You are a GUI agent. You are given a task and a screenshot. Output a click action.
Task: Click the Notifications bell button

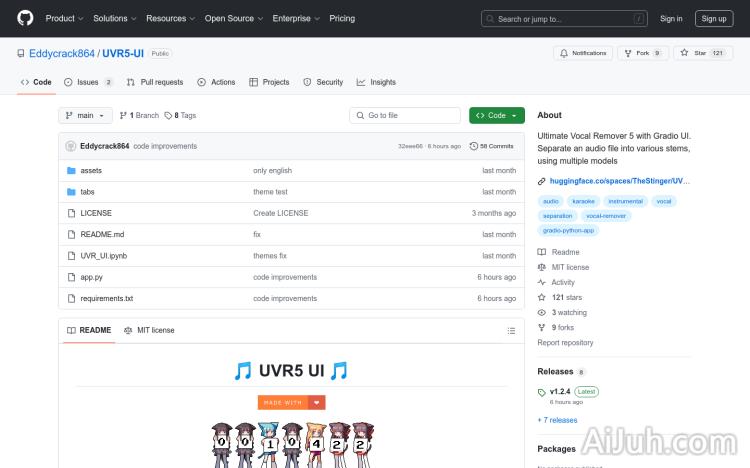coord(583,53)
